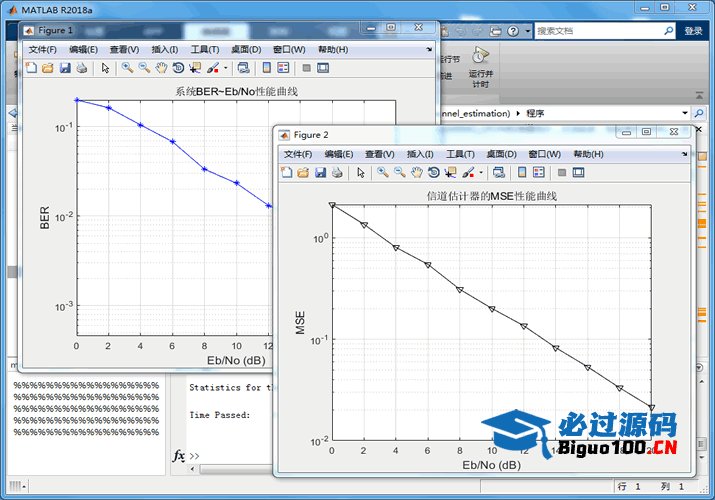The image size is (715, 500).
Task: Open 工具(T) menu in Figure 1
Action: click(x=205, y=50)
